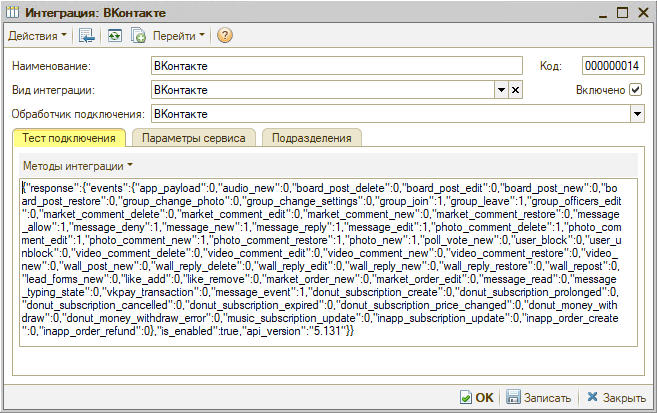Click in the Код field
This screenshot has width=657, height=413.
coord(613,66)
